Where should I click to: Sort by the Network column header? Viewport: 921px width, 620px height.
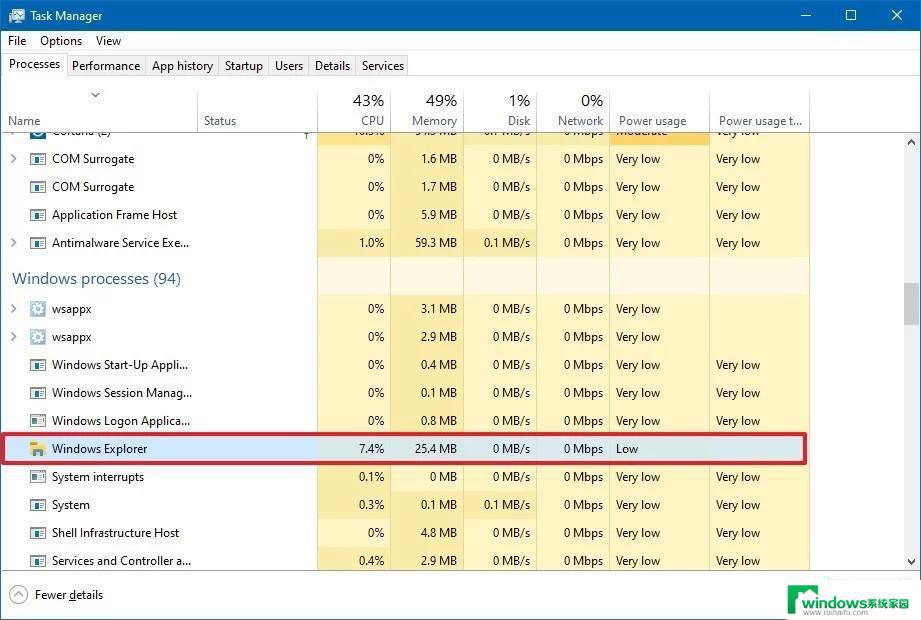click(x=573, y=110)
